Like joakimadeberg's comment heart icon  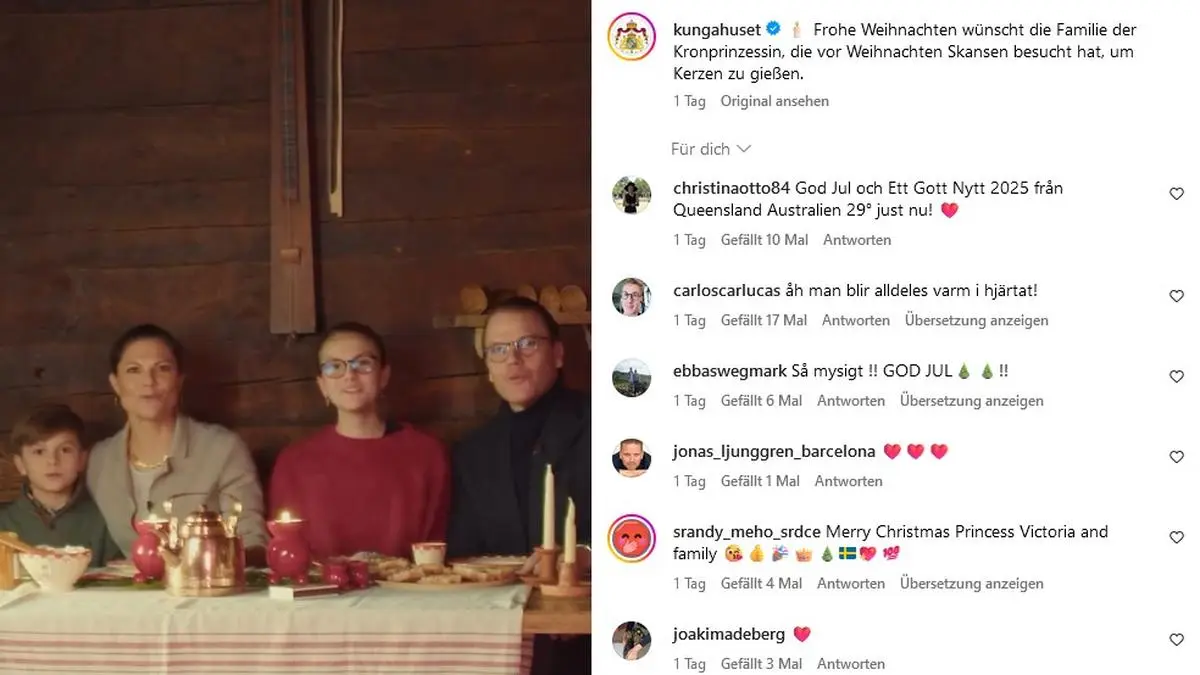coord(1176,640)
